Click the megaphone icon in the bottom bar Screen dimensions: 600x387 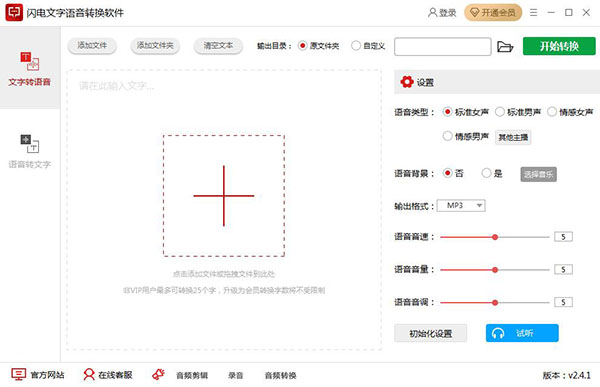click(x=158, y=374)
